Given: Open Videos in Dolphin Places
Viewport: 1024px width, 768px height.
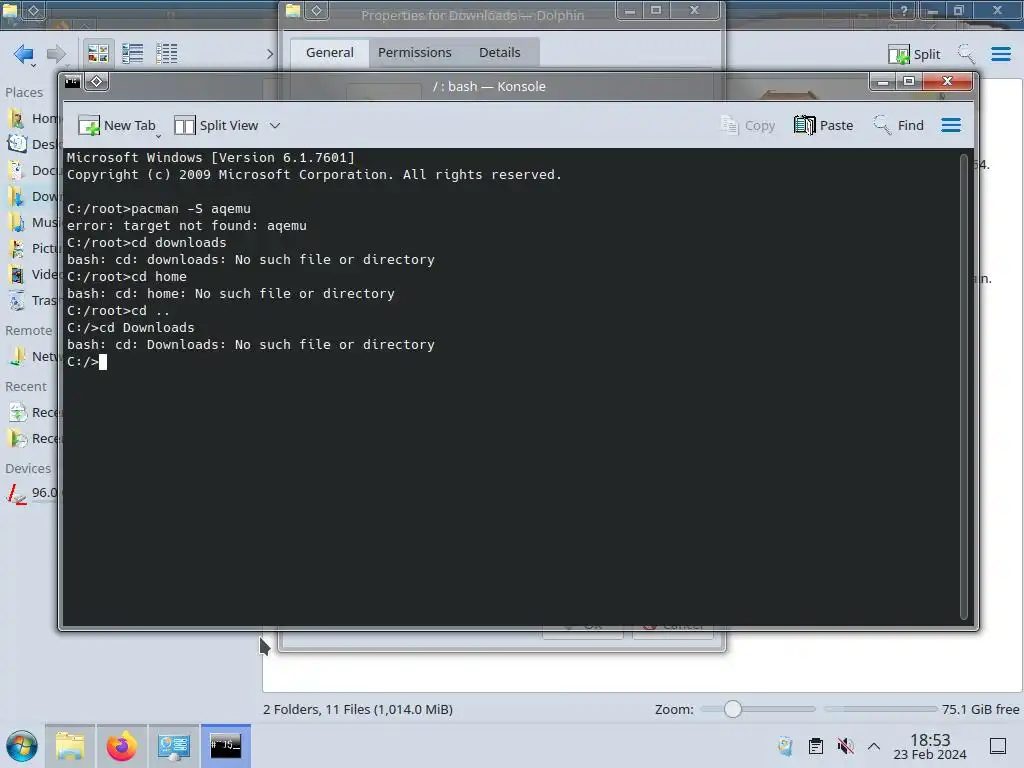Looking at the screenshot, I should (33, 275).
